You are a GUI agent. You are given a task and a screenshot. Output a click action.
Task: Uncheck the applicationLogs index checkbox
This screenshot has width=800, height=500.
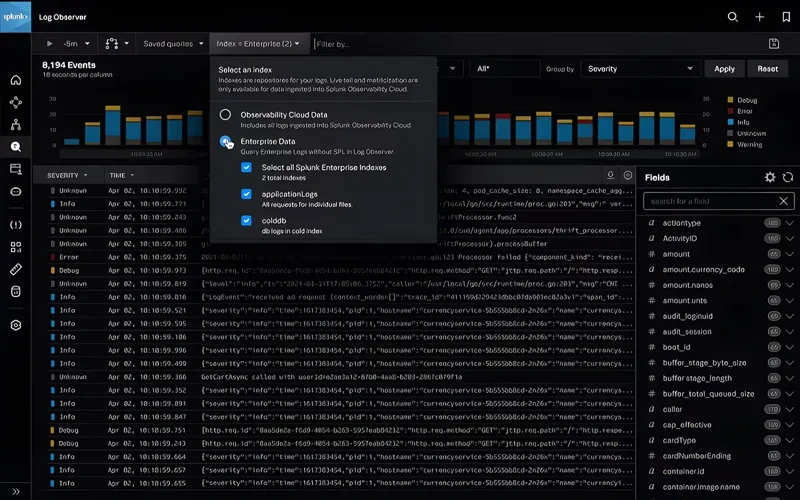246,194
